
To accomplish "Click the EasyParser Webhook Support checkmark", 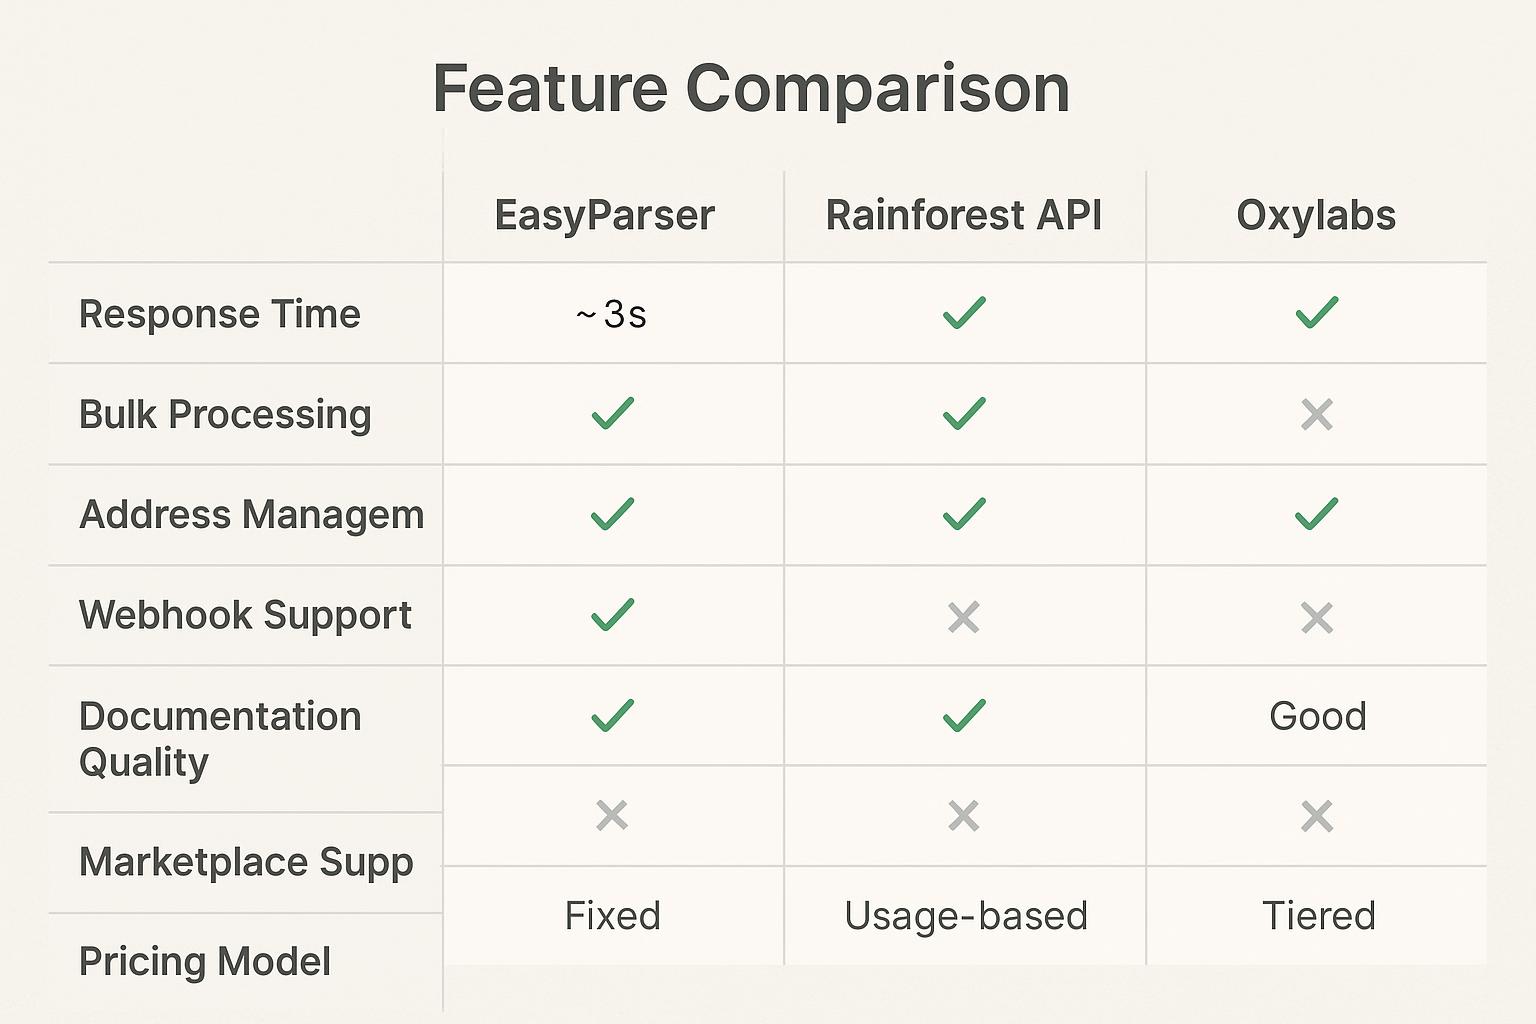I will (612, 614).
